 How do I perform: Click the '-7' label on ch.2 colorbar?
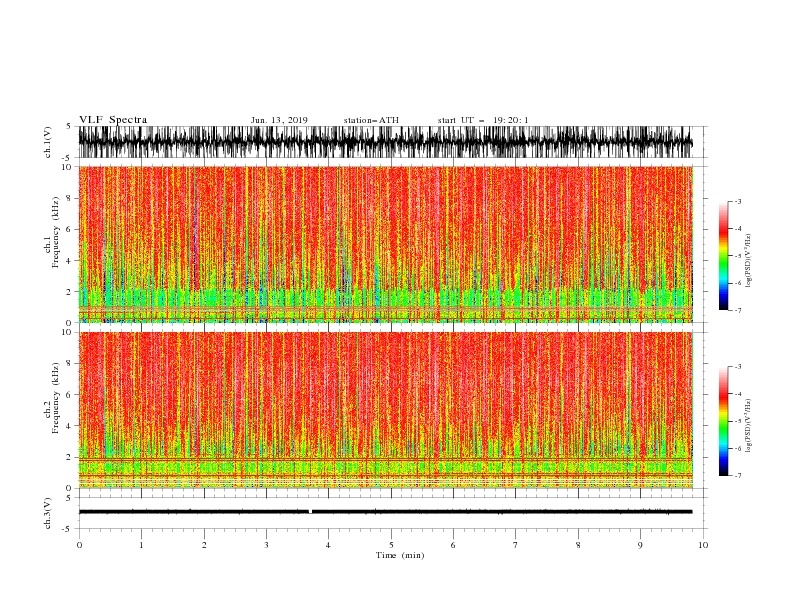(x=737, y=476)
